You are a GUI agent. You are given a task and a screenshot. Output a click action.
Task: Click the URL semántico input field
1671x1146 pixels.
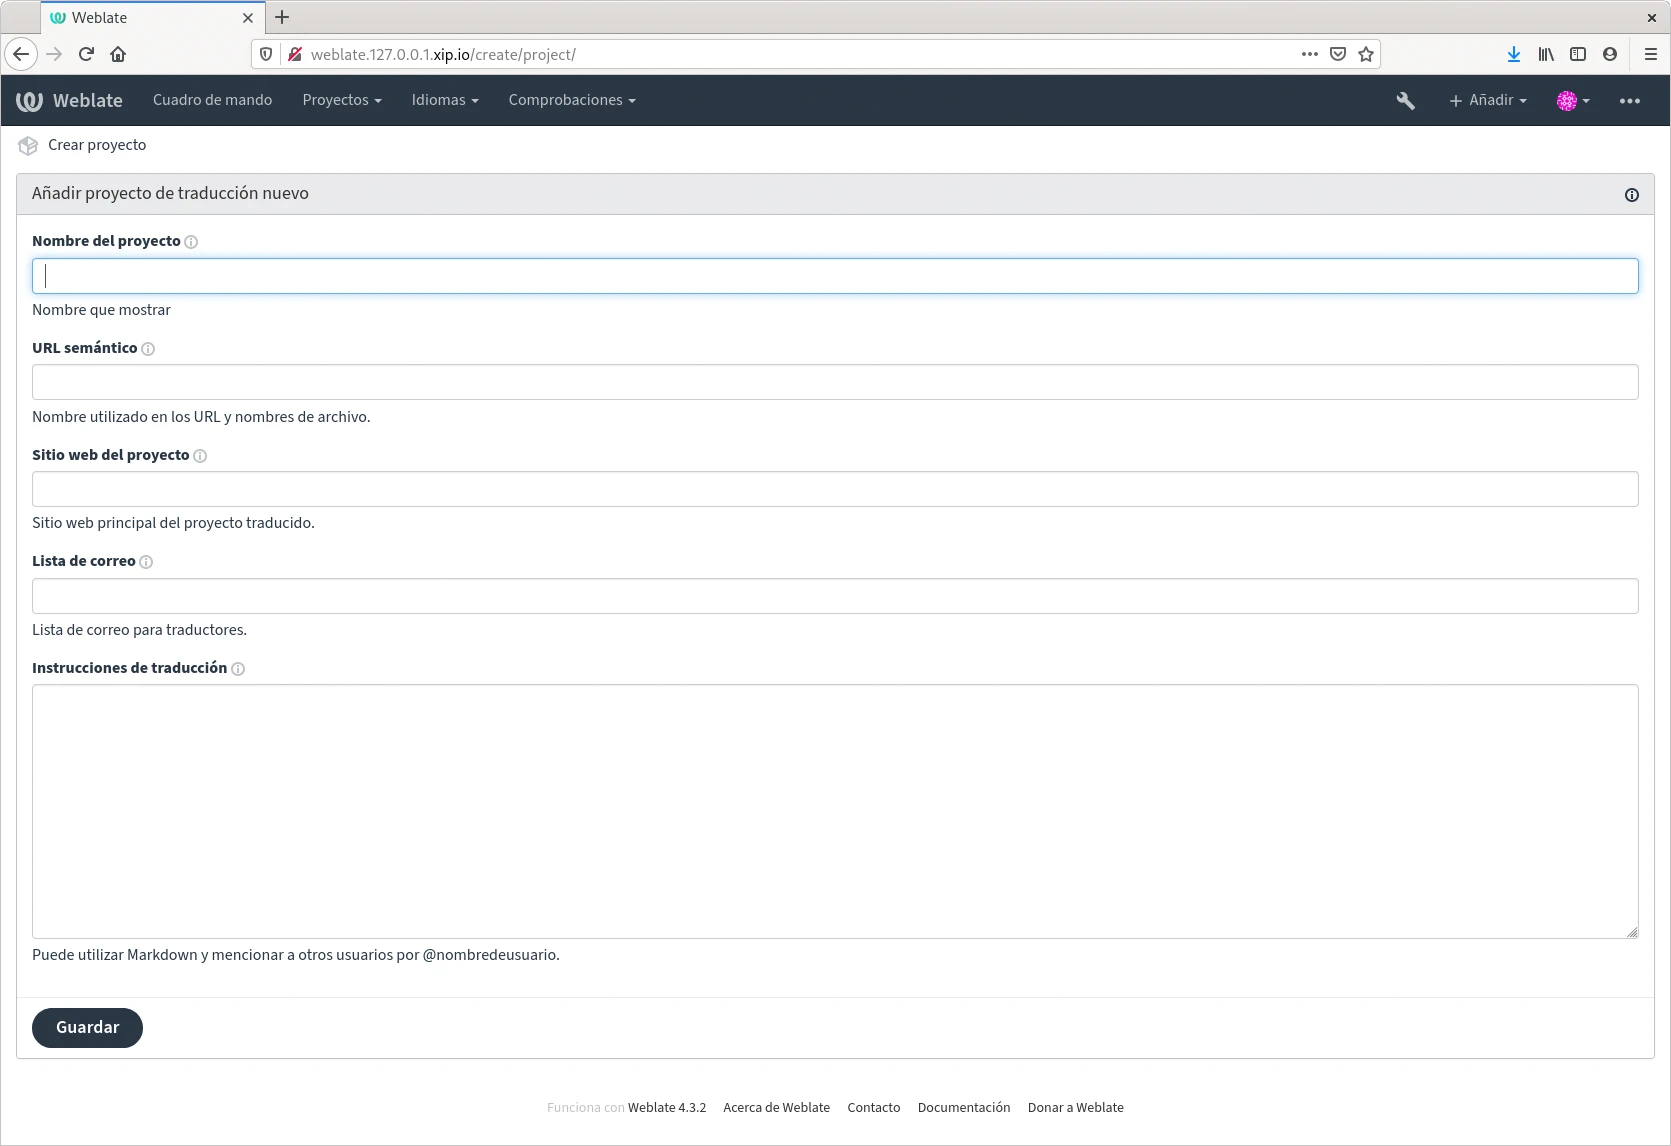coord(835,382)
